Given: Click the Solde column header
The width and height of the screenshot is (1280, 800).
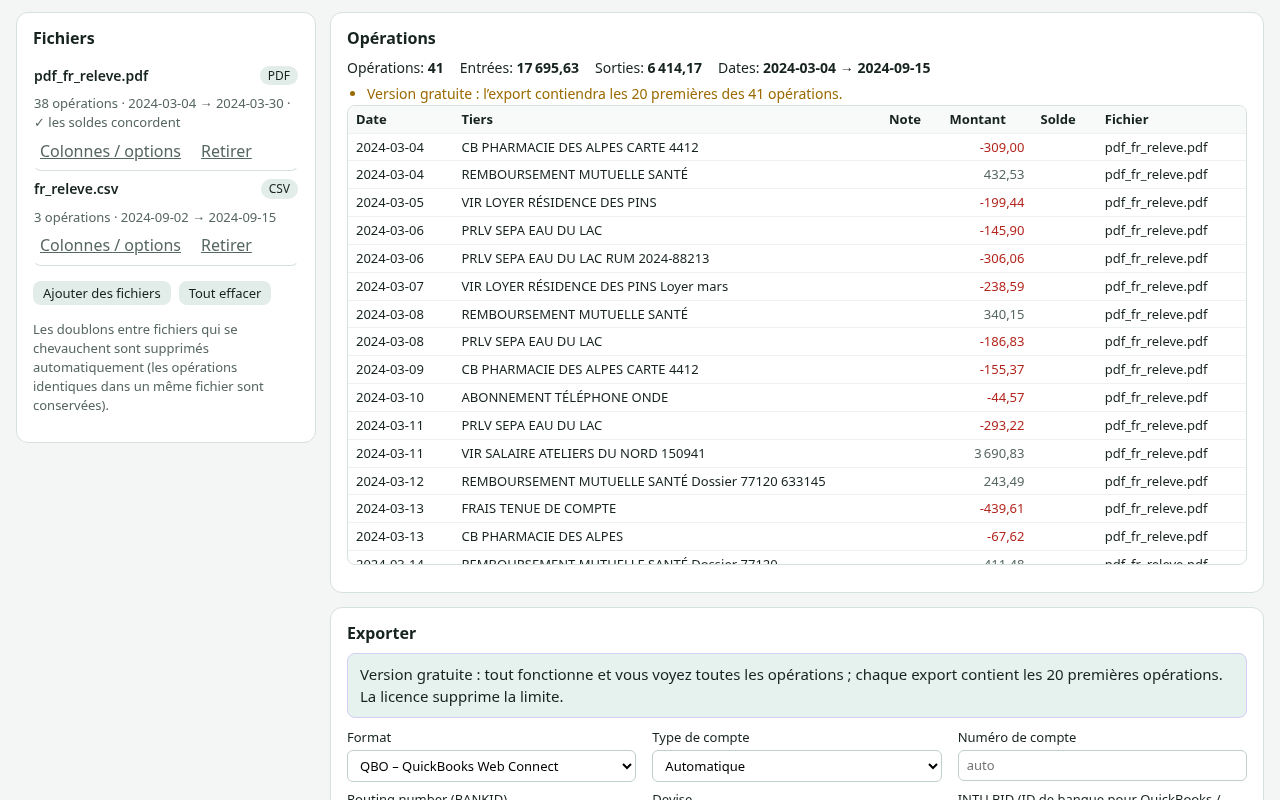Looking at the screenshot, I should point(1058,119).
